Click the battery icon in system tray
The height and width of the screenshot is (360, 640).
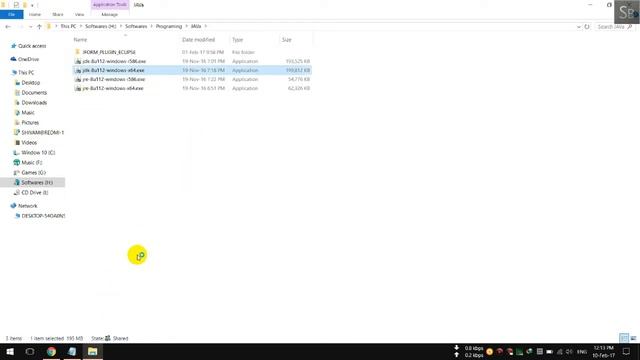tap(549, 352)
